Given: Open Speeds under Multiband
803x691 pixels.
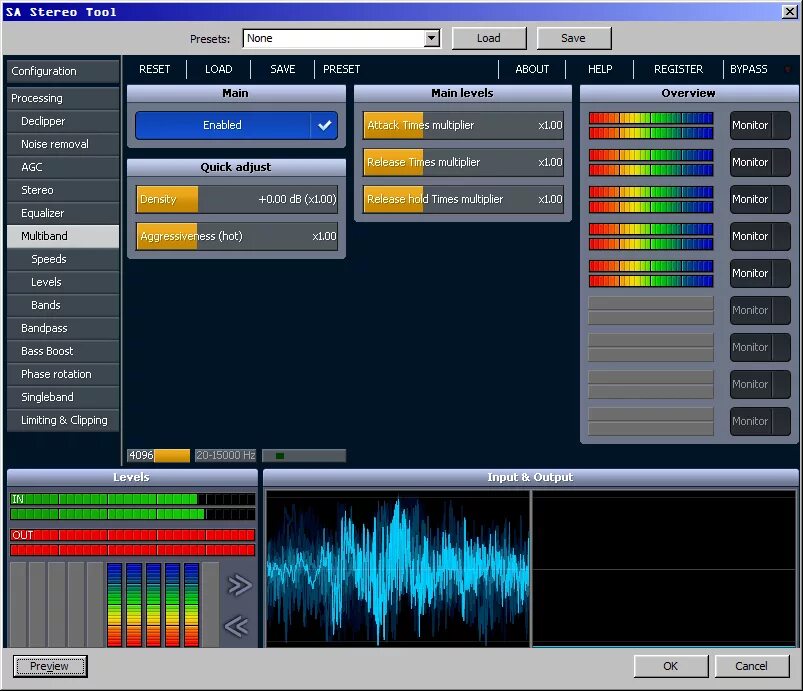Looking at the screenshot, I should click(63, 259).
